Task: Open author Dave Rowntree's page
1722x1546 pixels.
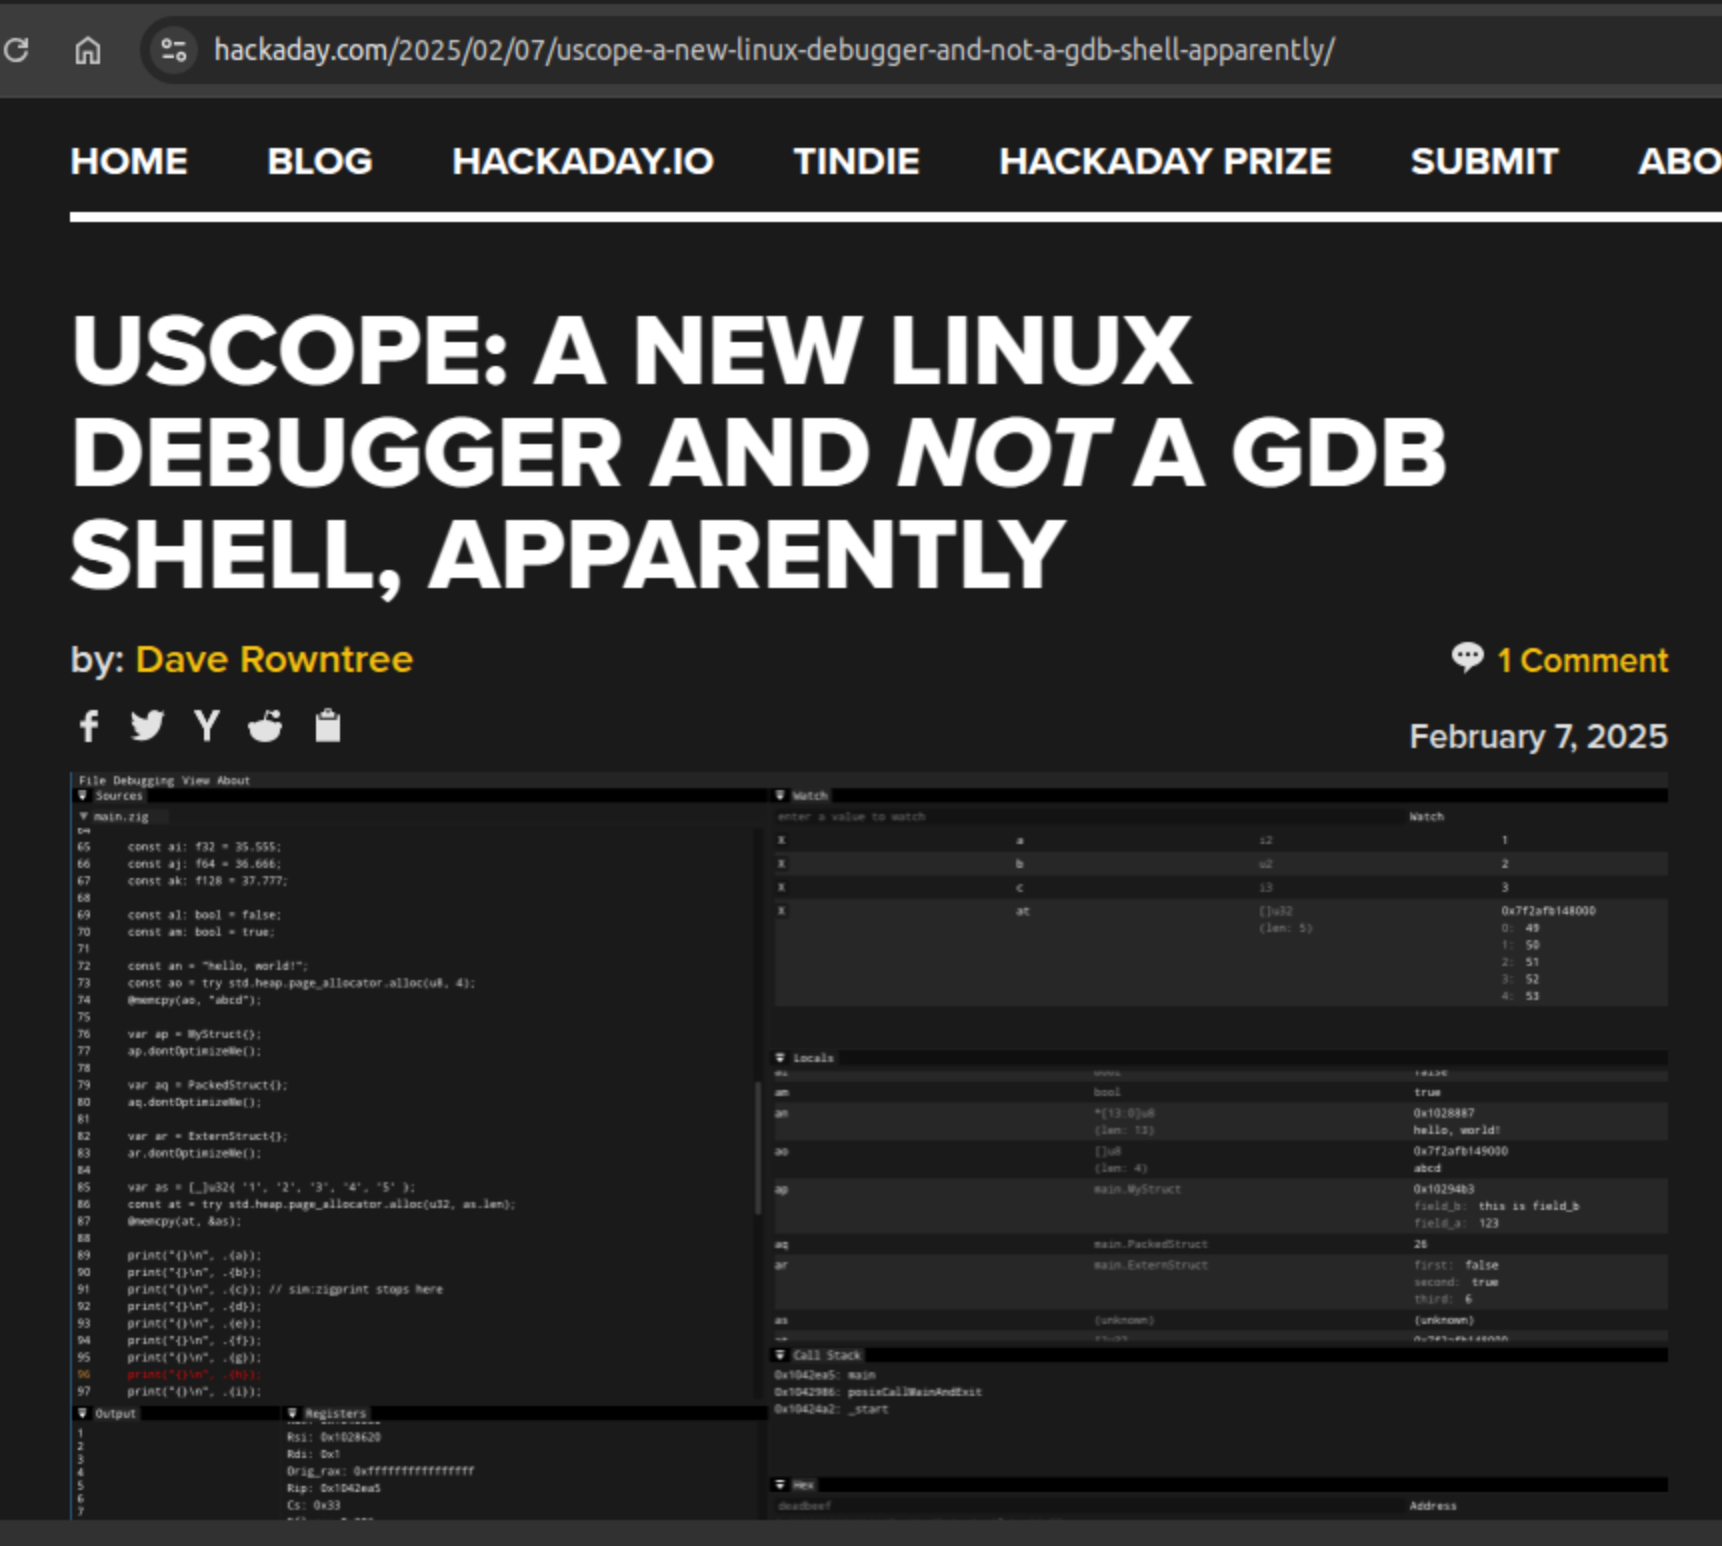Action: [x=274, y=659]
